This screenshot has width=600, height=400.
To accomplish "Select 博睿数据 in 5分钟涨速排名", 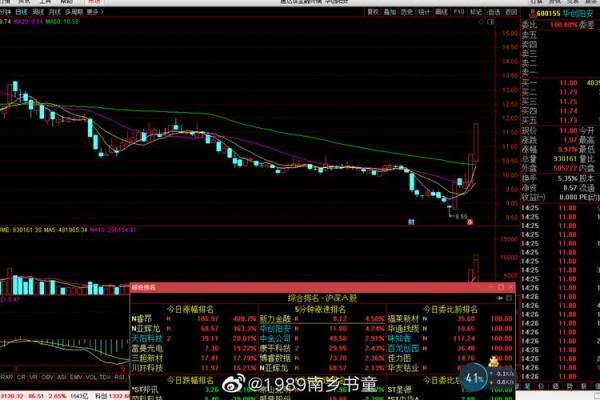I will click(x=276, y=358).
